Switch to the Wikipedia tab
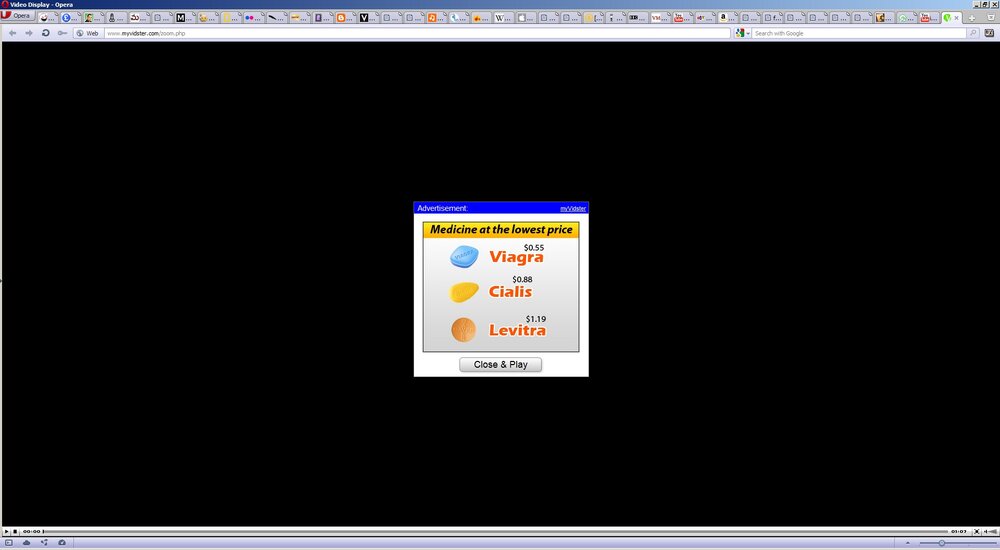The height and width of the screenshot is (550, 1000). point(503,18)
